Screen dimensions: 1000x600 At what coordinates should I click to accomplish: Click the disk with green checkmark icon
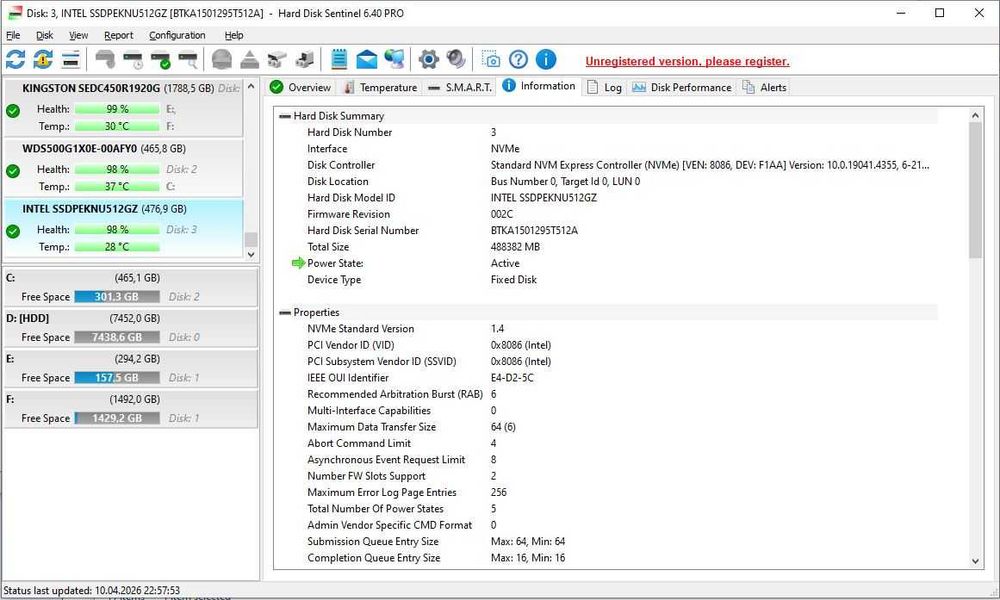pyautogui.click(x=161, y=60)
